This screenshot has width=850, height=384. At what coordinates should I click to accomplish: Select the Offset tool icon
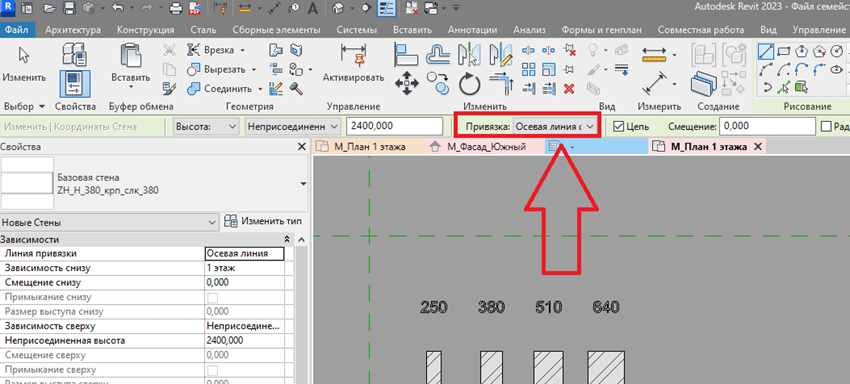coord(437,54)
